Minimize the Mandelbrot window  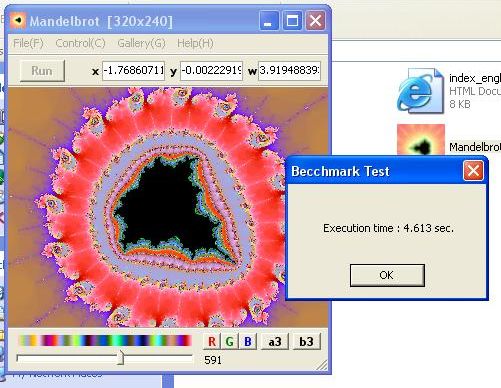pos(269,21)
